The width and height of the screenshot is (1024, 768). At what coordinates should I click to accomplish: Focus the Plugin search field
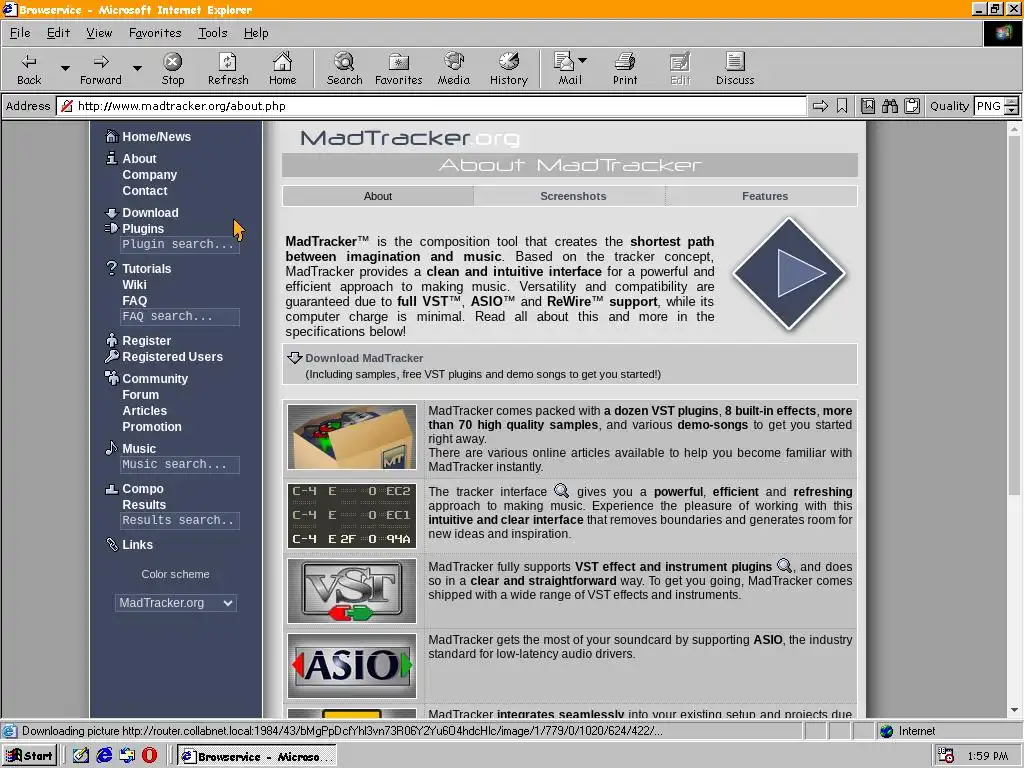(x=179, y=244)
